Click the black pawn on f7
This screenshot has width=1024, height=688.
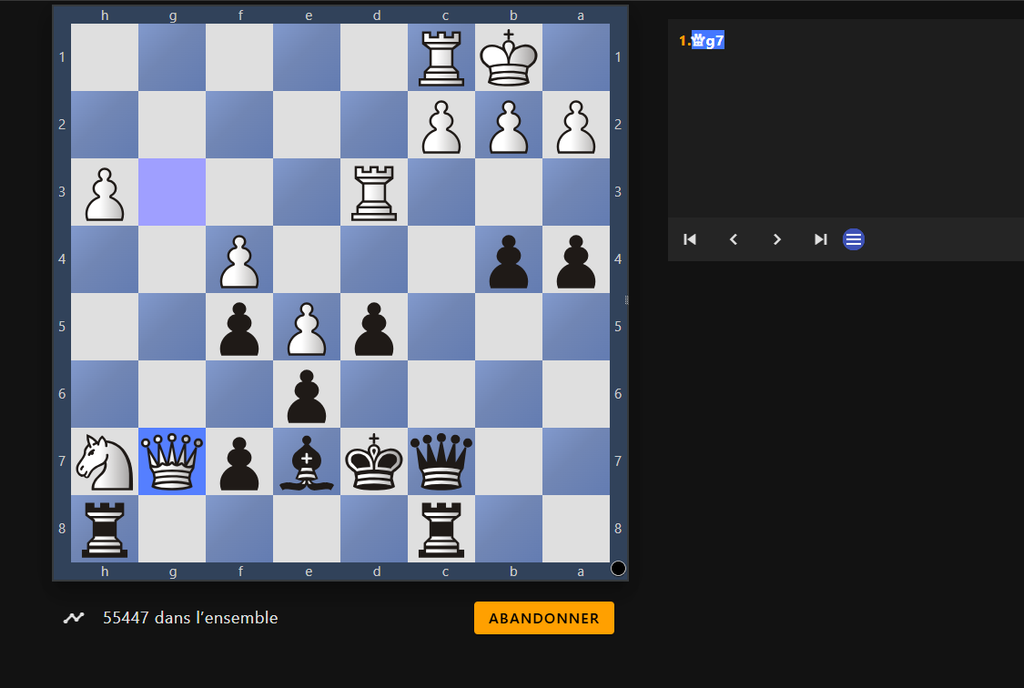[239, 462]
